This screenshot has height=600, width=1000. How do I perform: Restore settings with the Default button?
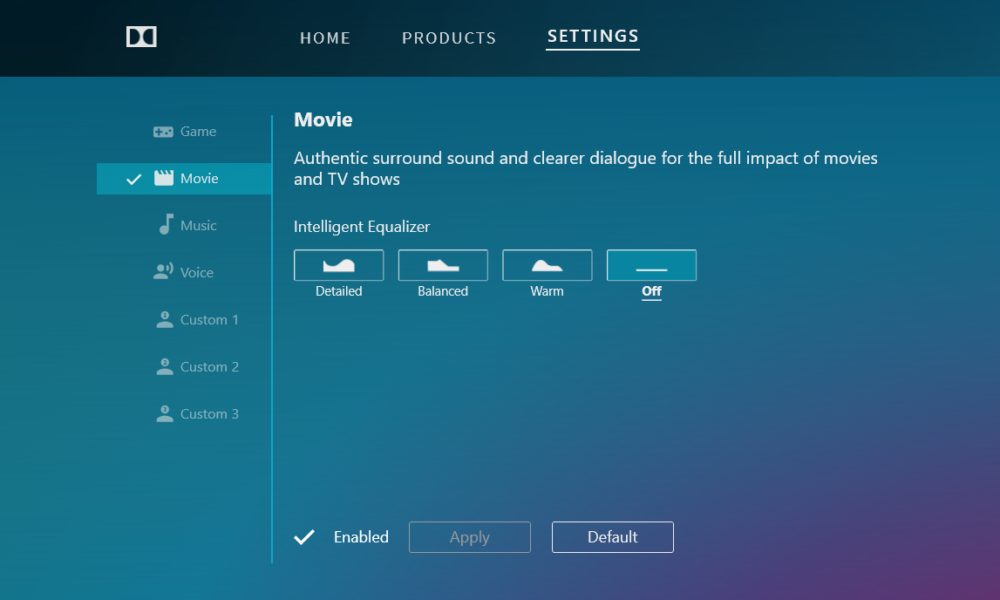(x=612, y=537)
